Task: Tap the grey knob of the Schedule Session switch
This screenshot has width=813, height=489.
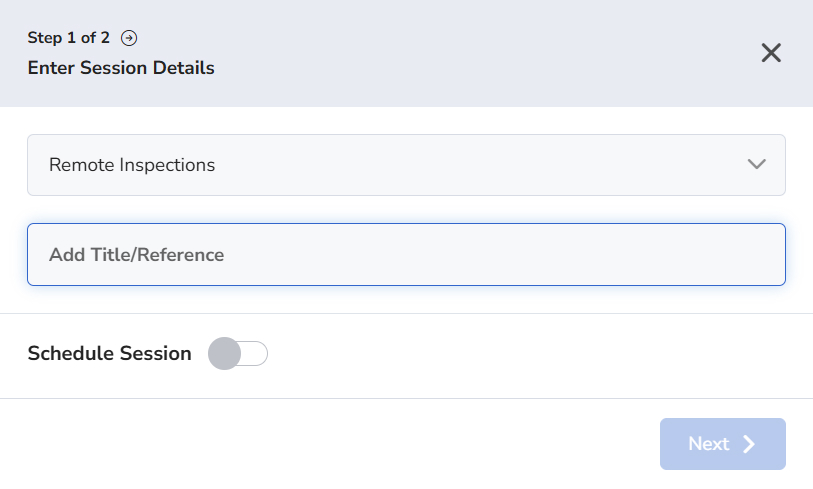Action: (x=224, y=353)
